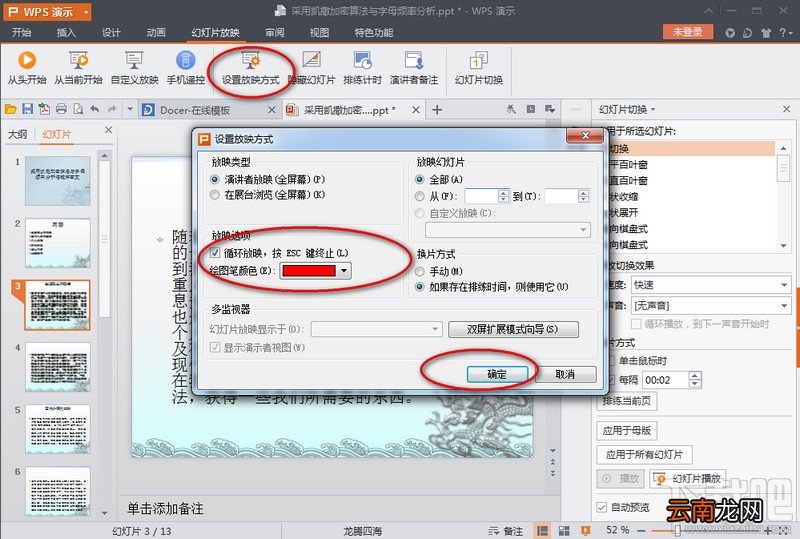Hide the current slide (隐藏幻灯片)
The image size is (800, 539).
pyautogui.click(x=311, y=67)
